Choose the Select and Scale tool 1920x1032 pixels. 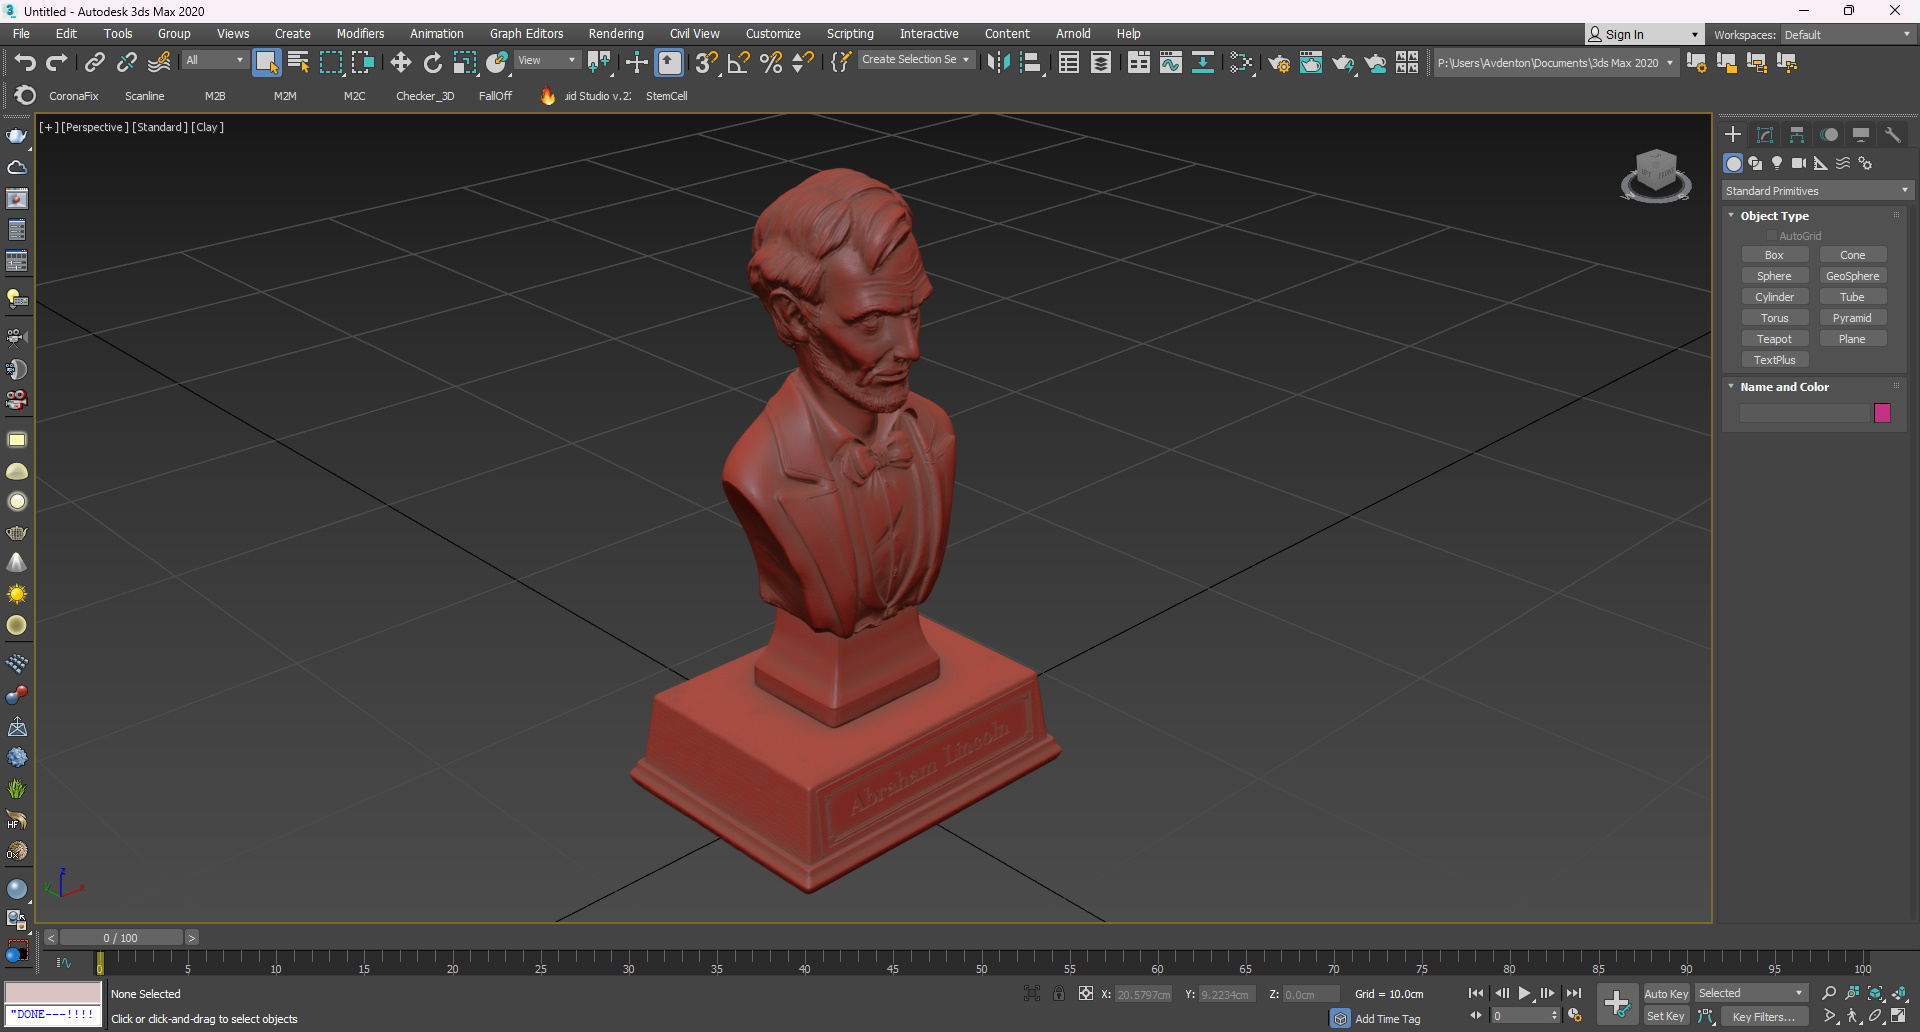coord(465,63)
